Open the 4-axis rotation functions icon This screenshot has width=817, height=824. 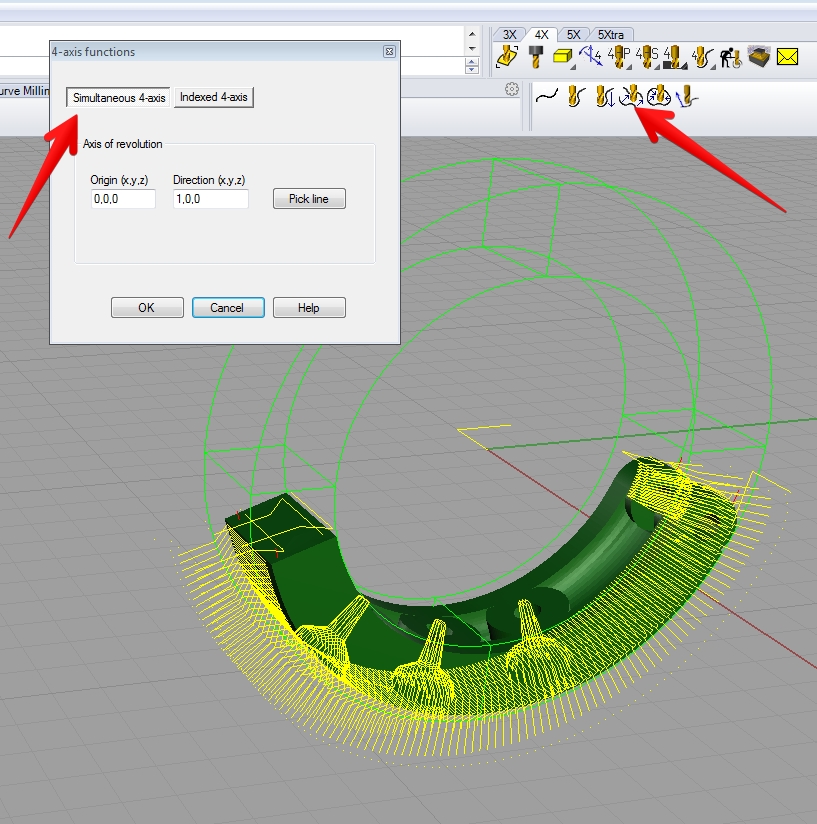click(630, 97)
